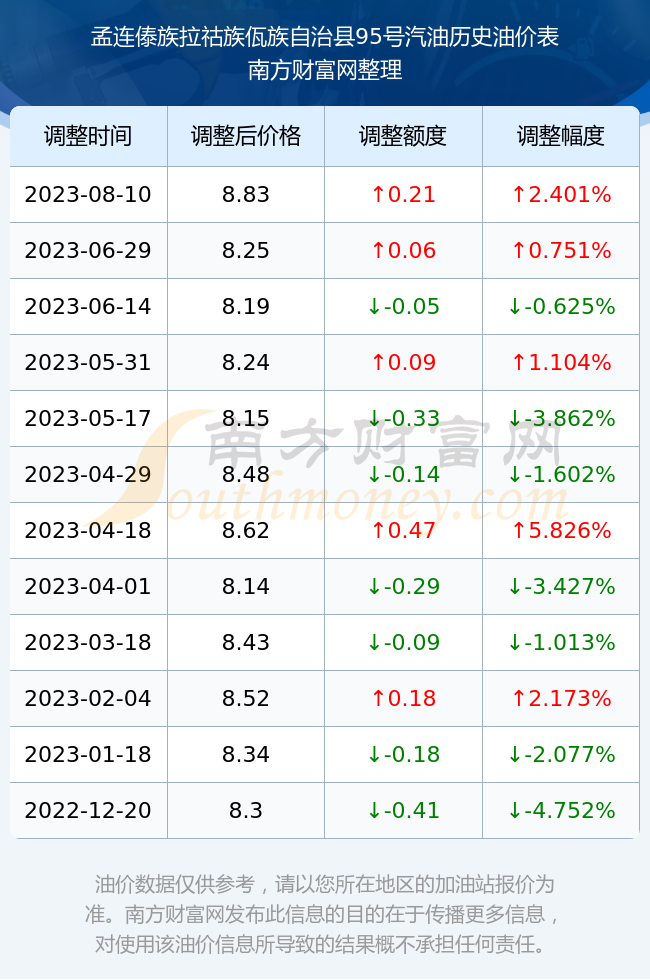Click the ↑5.826% percentage cell

coord(561,530)
